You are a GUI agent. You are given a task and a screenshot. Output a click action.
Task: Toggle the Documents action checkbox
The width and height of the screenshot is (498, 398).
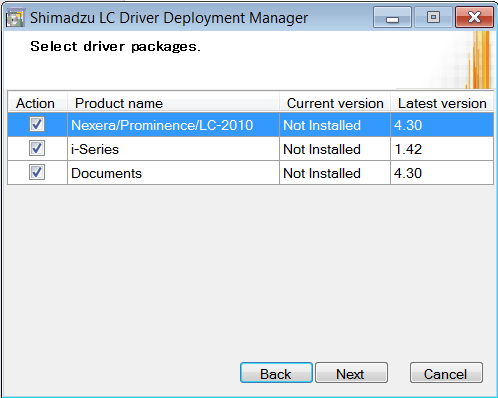37,172
